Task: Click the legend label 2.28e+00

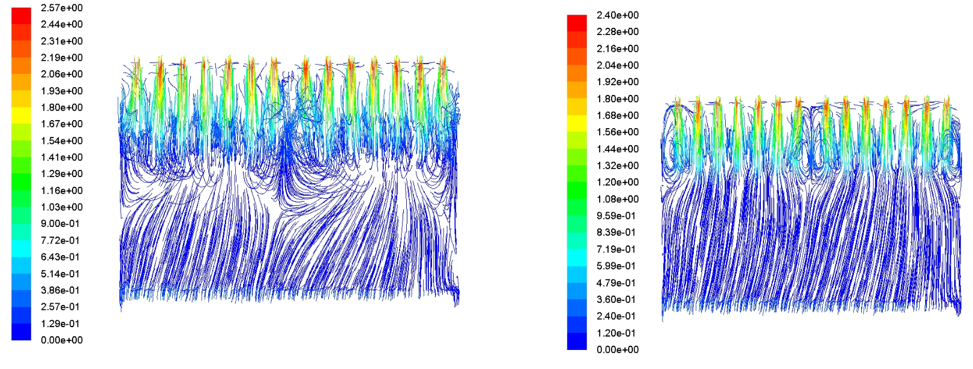Action: [x=617, y=32]
